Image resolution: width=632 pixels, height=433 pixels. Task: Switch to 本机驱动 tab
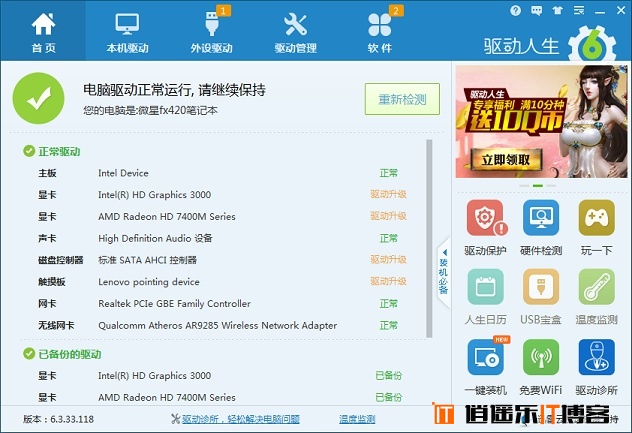pyautogui.click(x=127, y=32)
